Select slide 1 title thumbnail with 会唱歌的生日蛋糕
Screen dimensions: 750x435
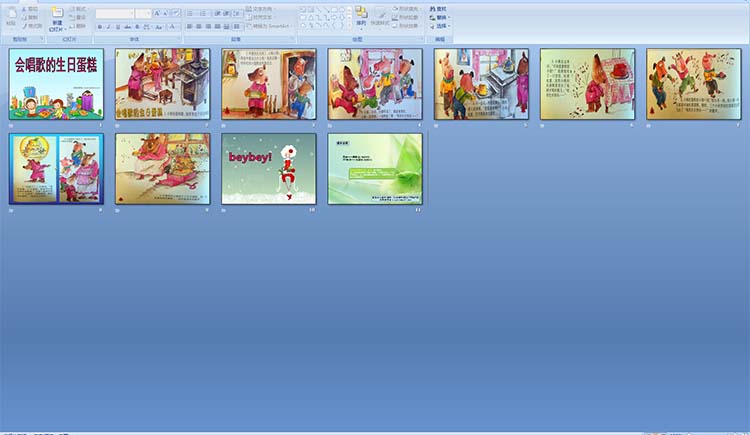56,84
